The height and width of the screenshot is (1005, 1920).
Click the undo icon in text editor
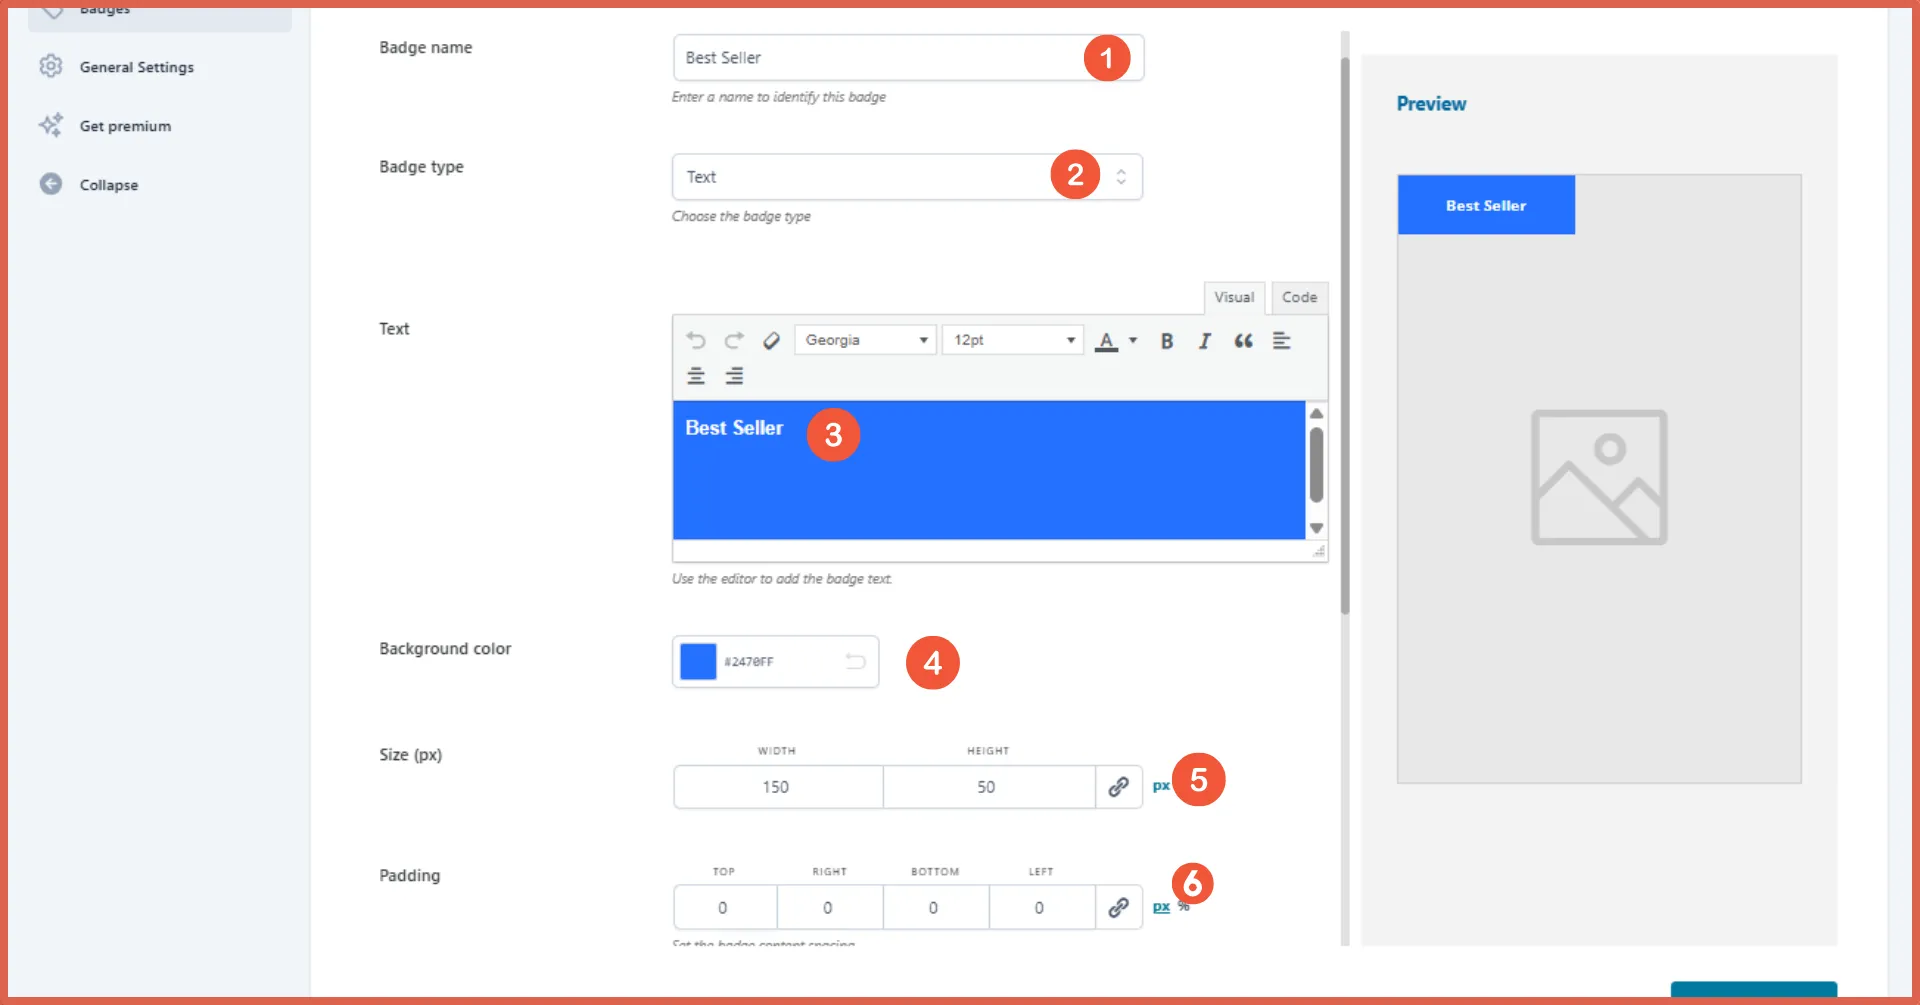(696, 341)
